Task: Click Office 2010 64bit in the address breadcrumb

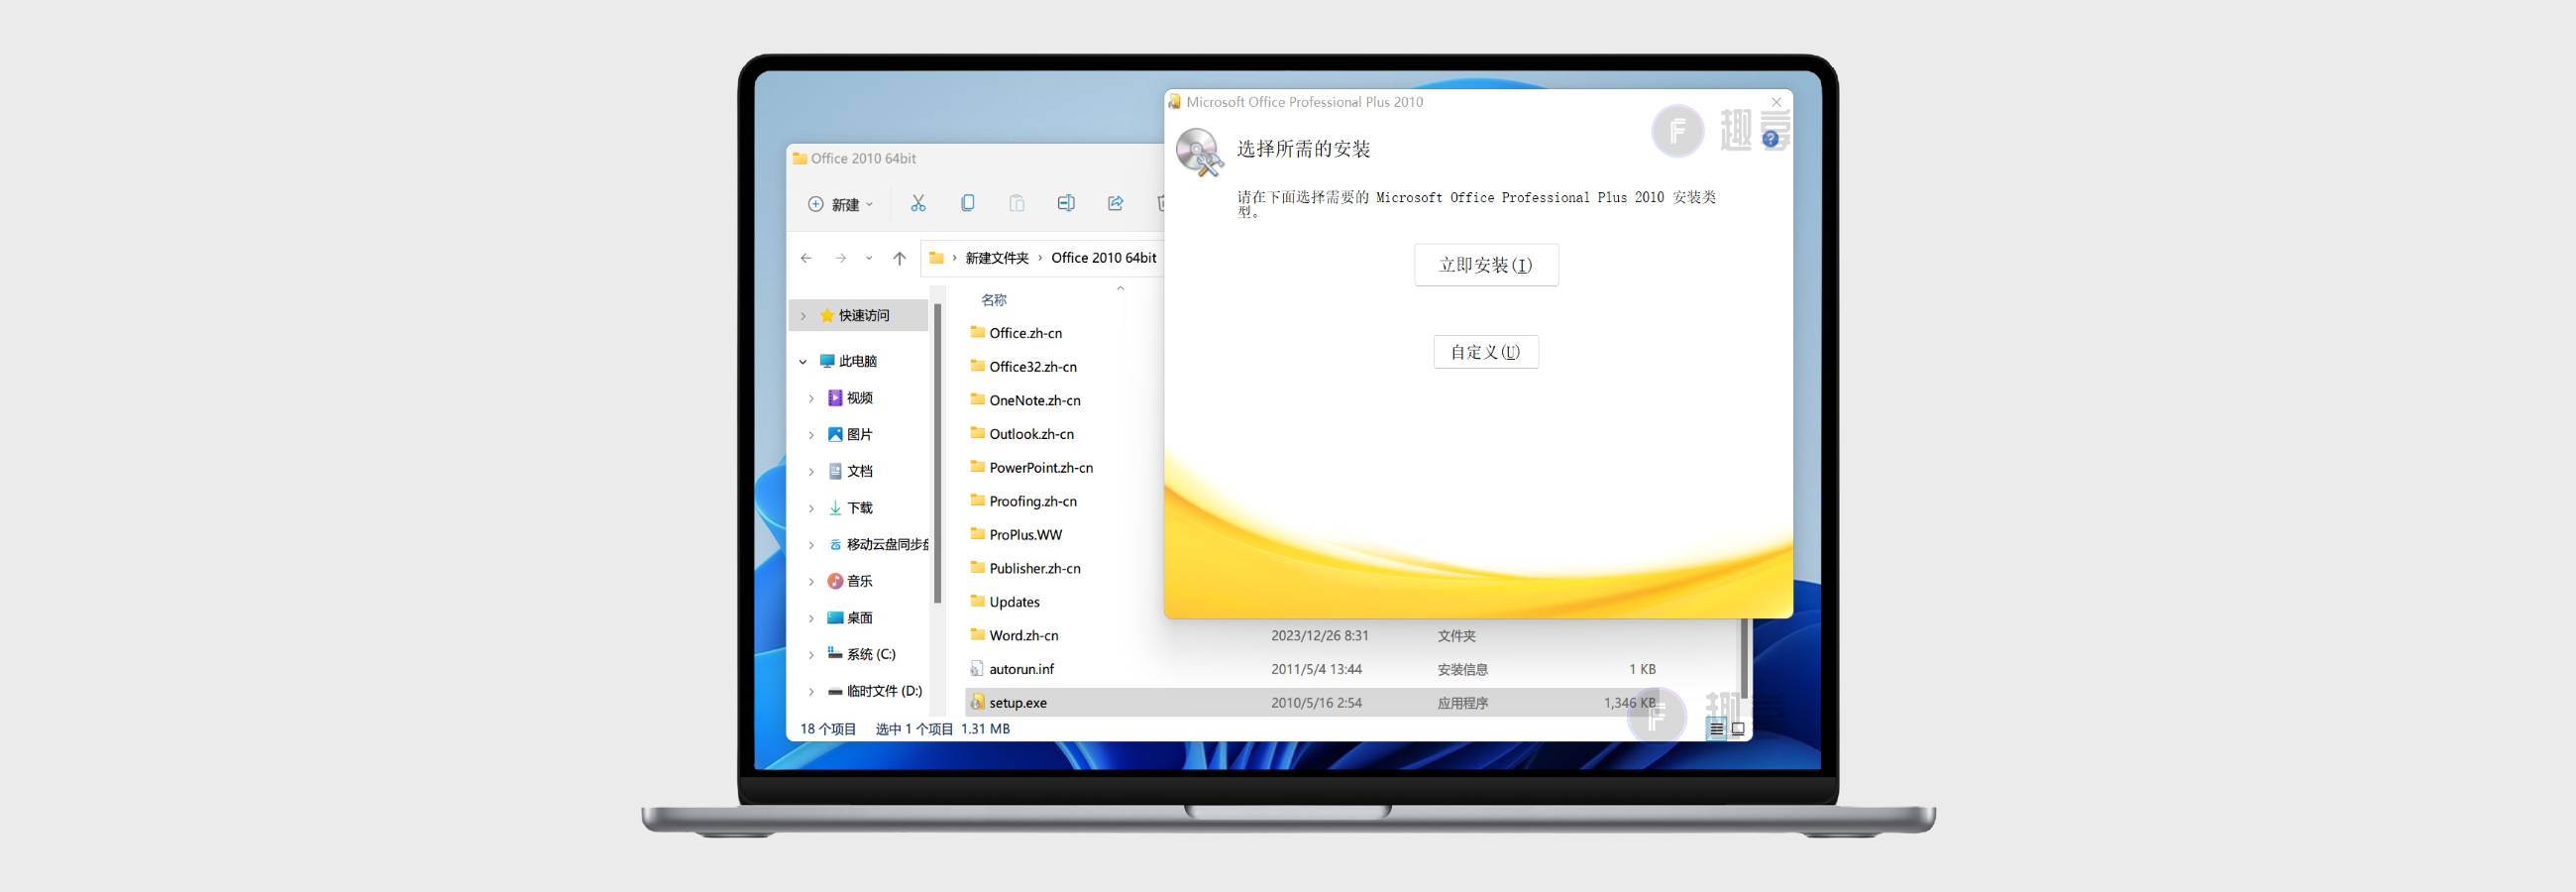Action: click(x=1104, y=258)
